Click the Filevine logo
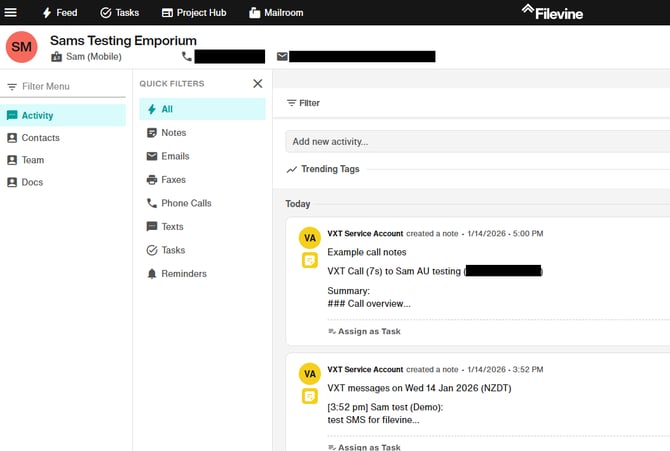670x451 pixels. coord(551,12)
